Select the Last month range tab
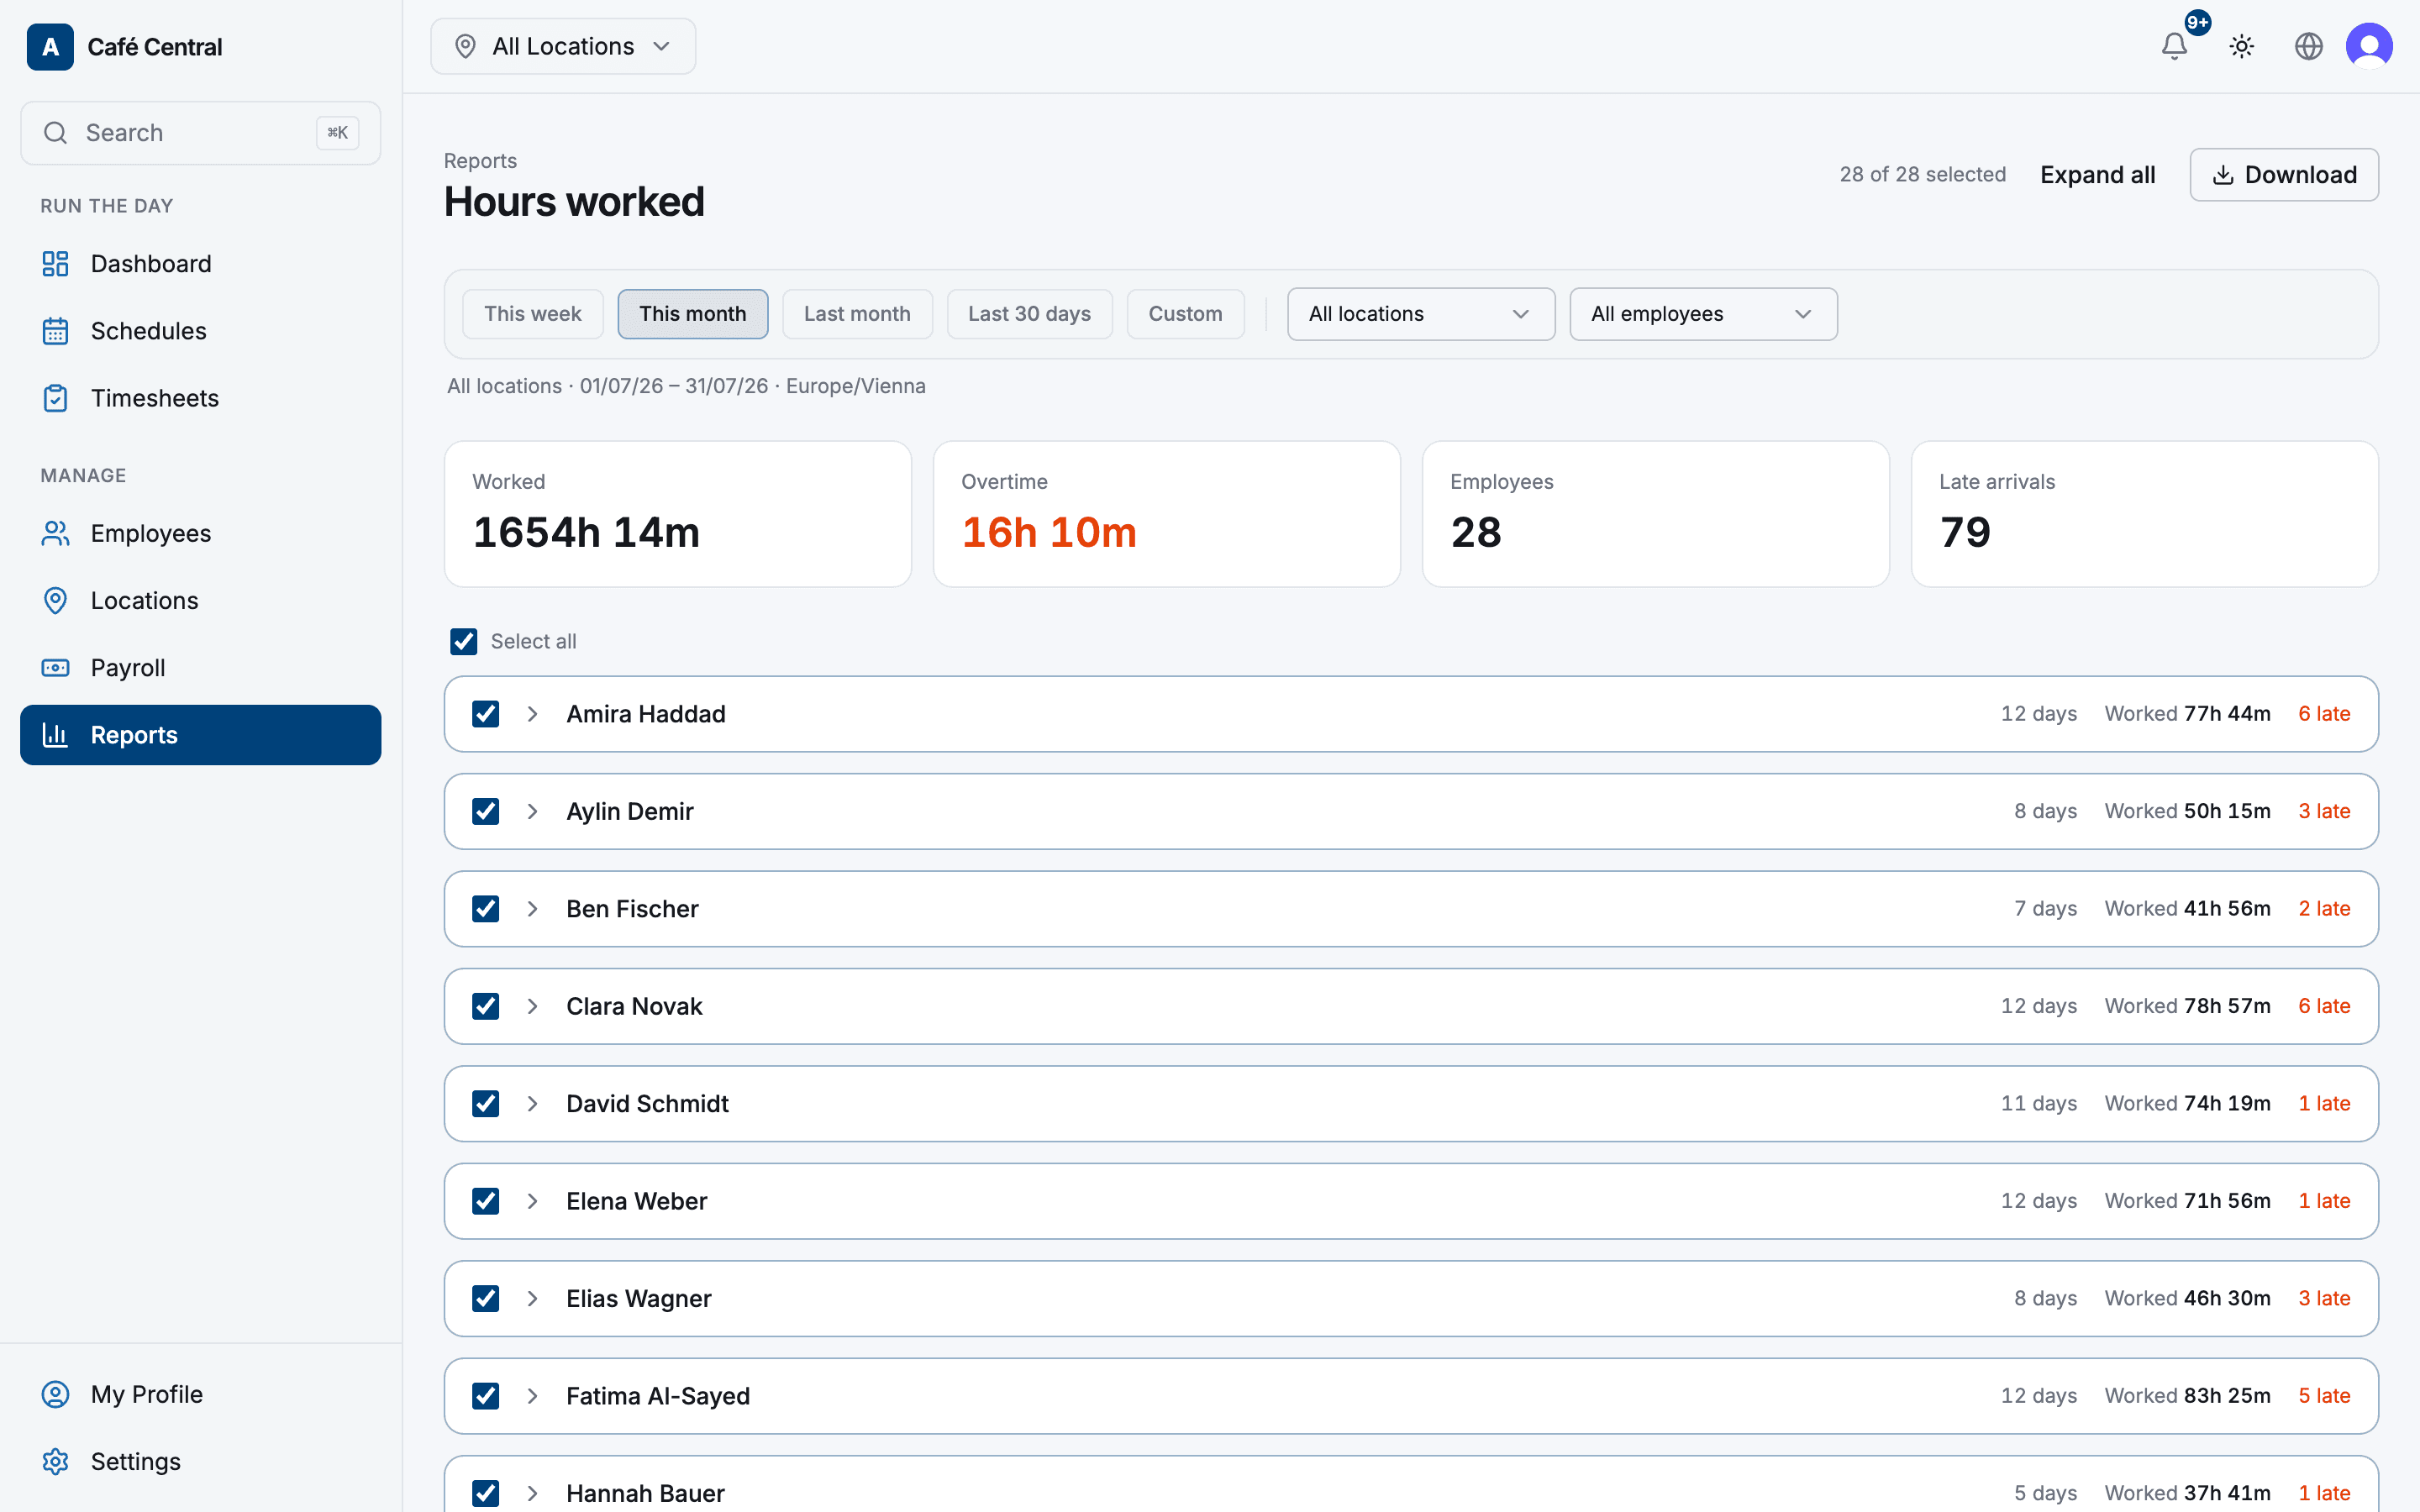The image size is (2420, 1512). (x=857, y=314)
